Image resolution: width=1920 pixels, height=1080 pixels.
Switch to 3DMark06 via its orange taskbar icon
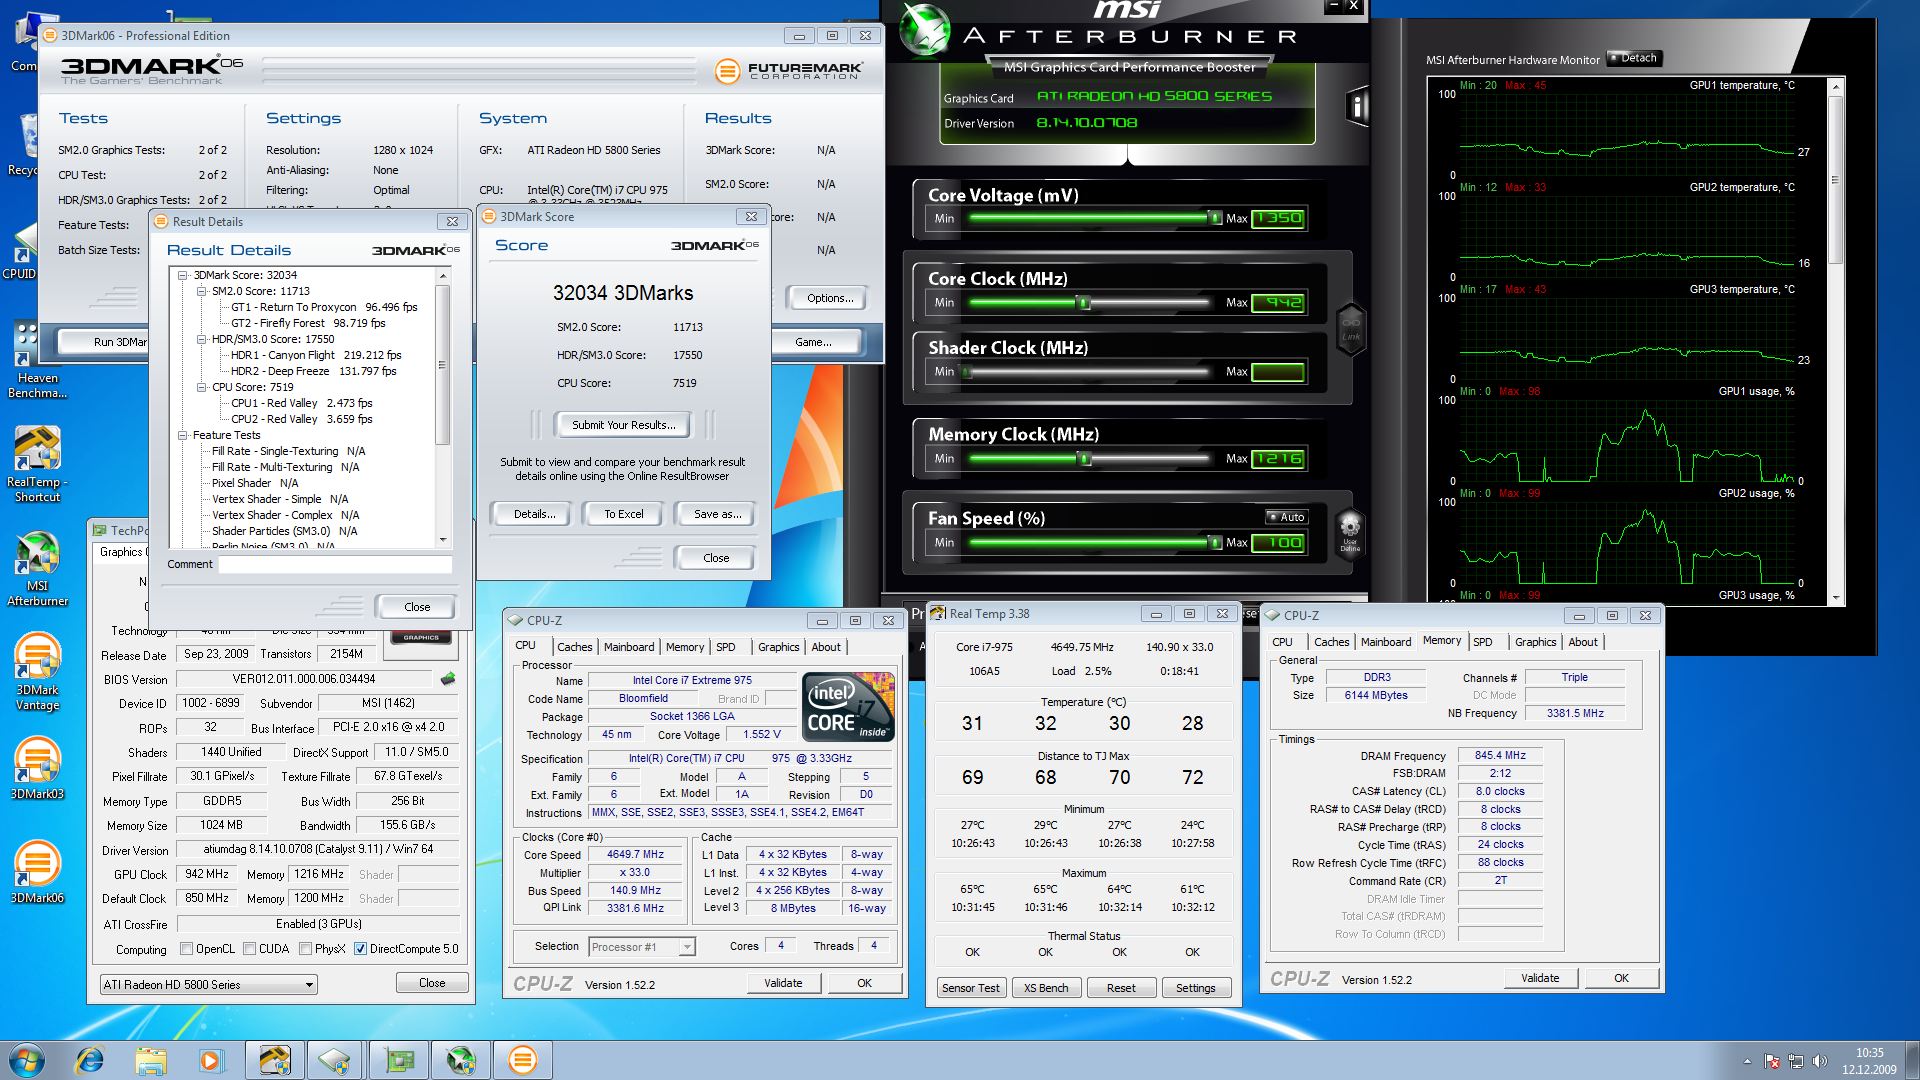click(x=523, y=1060)
